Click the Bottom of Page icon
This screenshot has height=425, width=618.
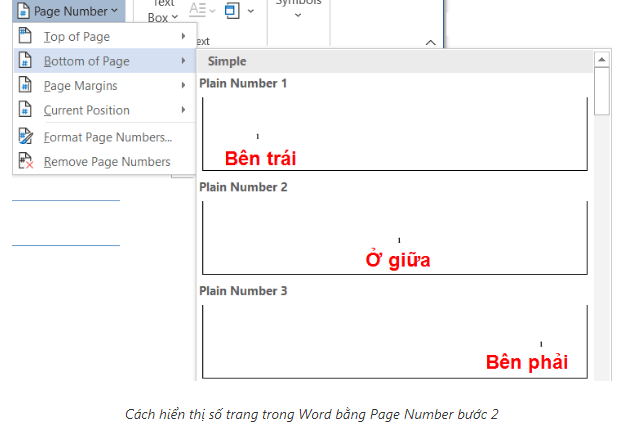(x=25, y=61)
